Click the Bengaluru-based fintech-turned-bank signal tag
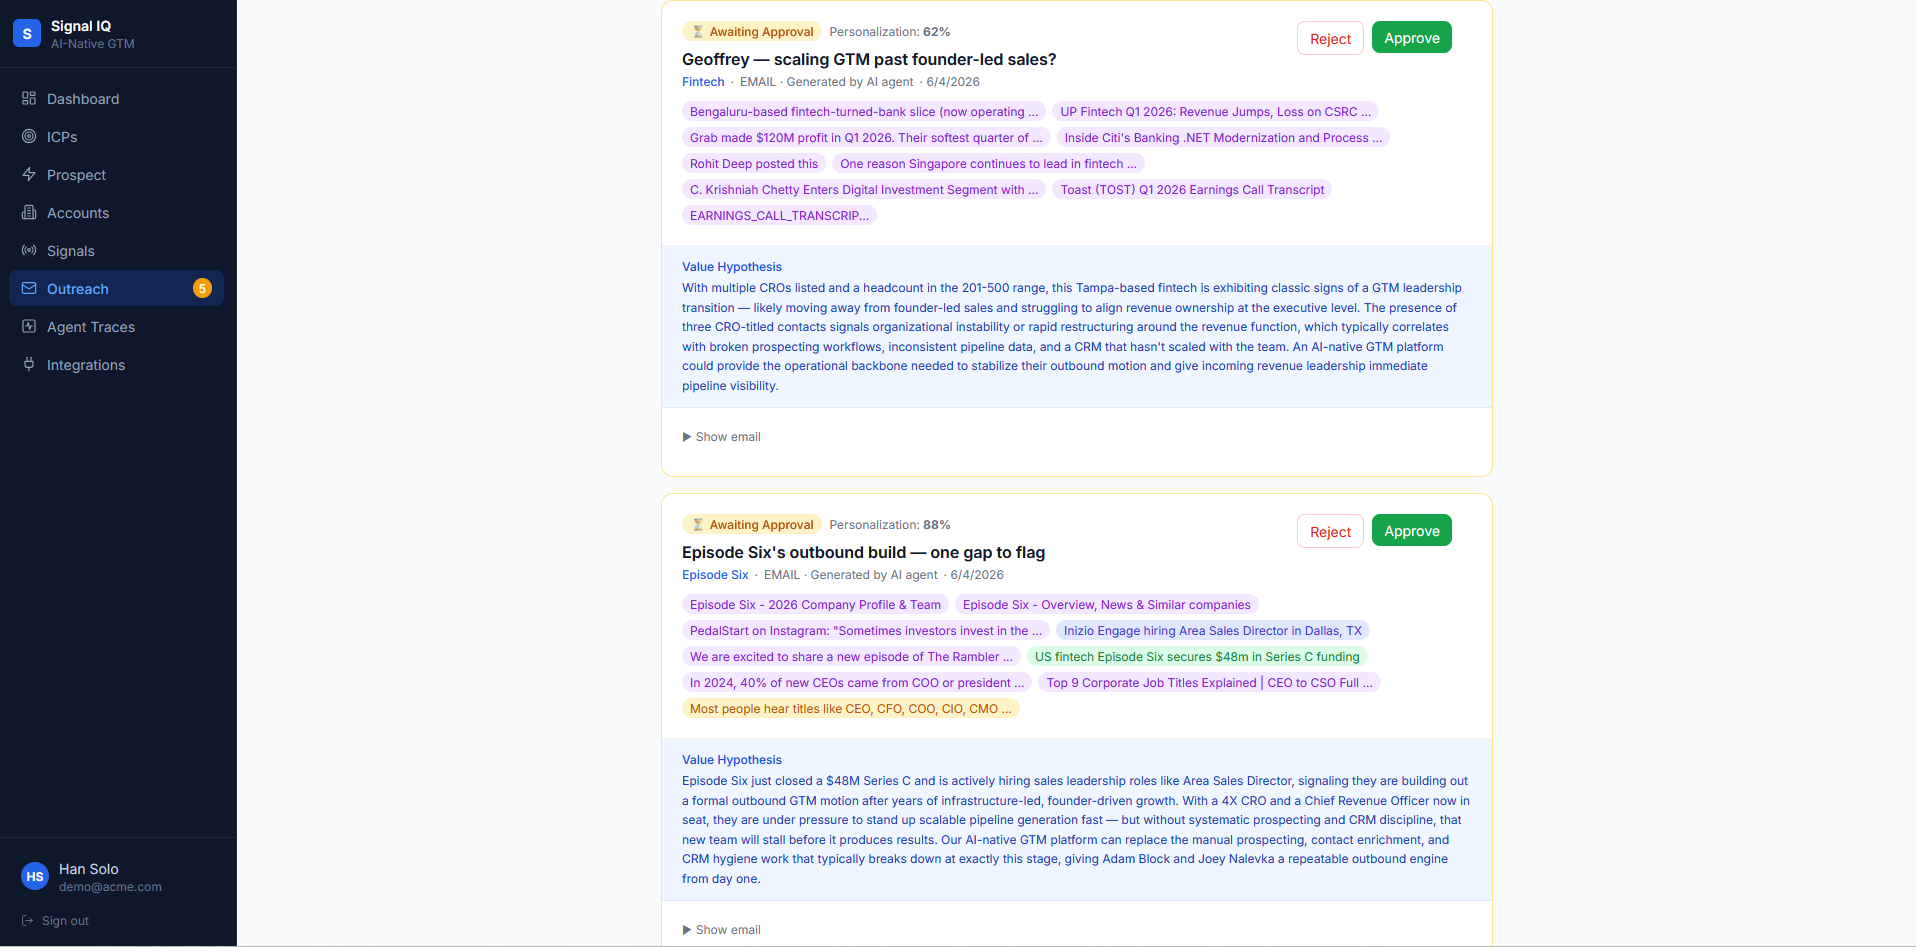The height and width of the screenshot is (947, 1916). pos(864,111)
